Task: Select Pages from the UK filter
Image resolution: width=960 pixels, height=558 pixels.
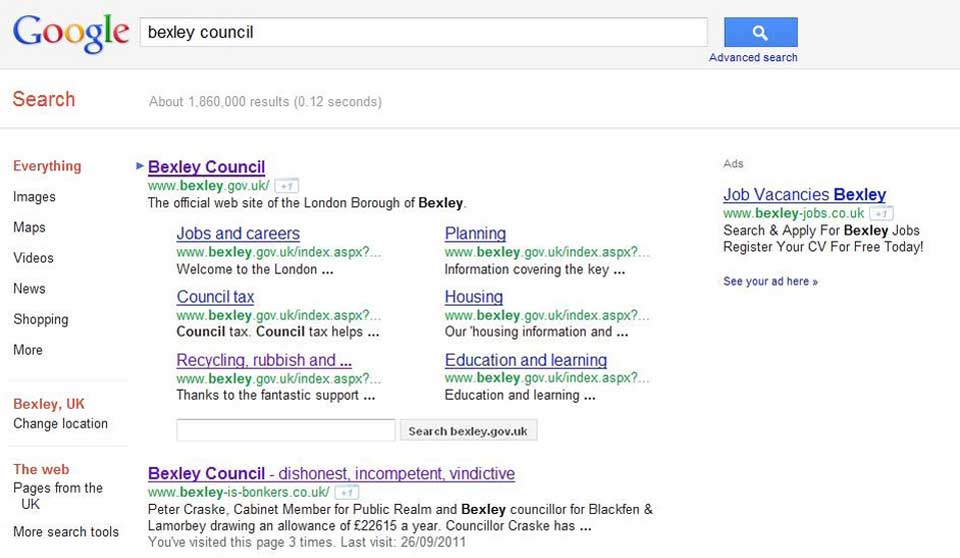Action: [58, 496]
